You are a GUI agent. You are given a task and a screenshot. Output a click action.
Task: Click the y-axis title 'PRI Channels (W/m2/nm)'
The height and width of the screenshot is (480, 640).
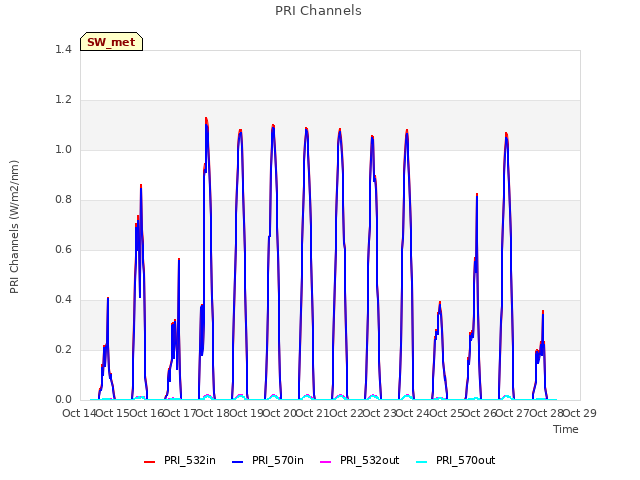click(x=14, y=227)
